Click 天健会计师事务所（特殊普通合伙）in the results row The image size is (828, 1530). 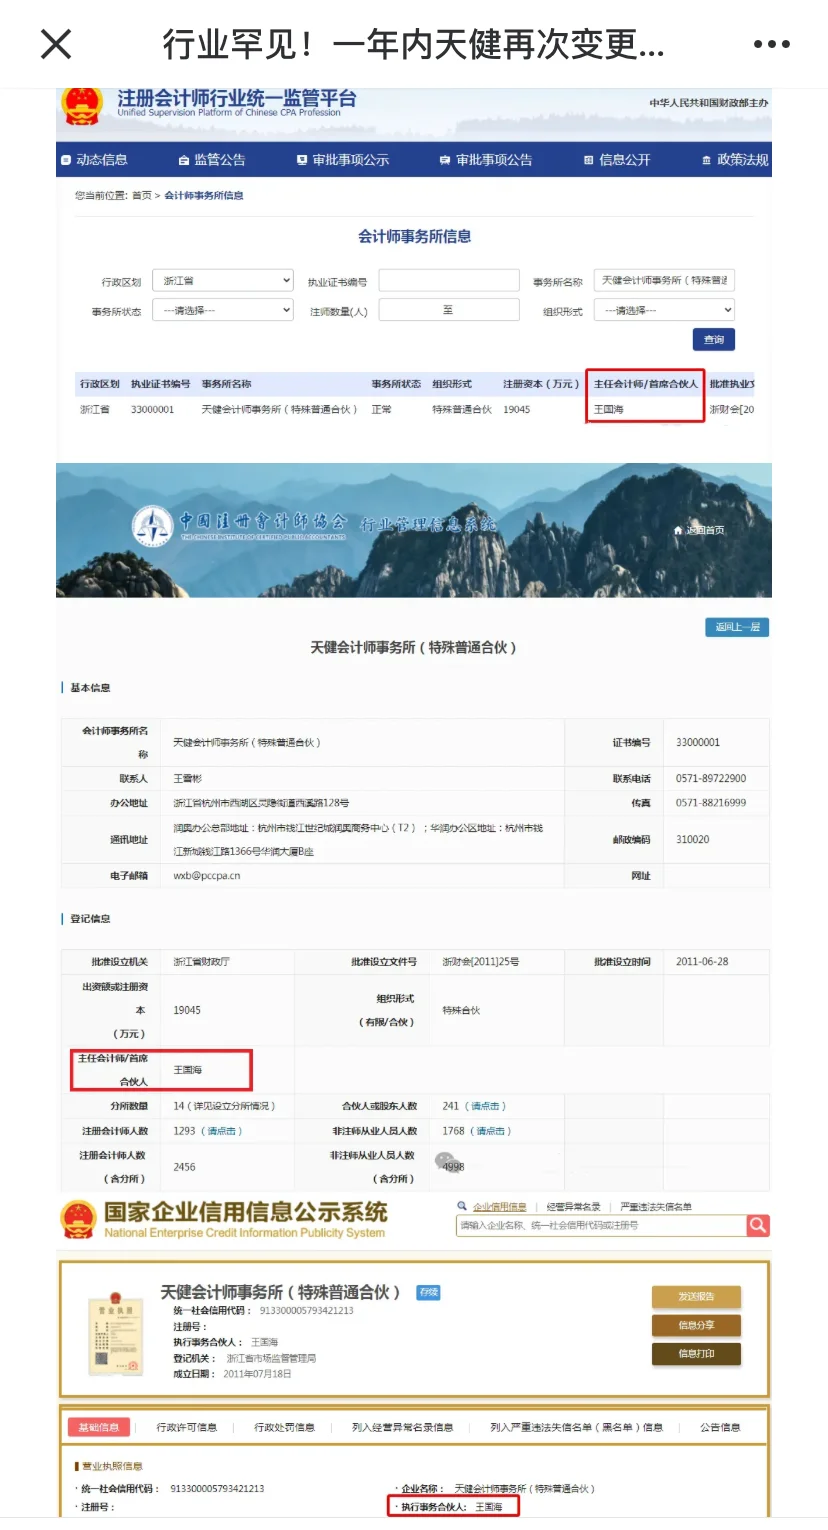(x=279, y=410)
